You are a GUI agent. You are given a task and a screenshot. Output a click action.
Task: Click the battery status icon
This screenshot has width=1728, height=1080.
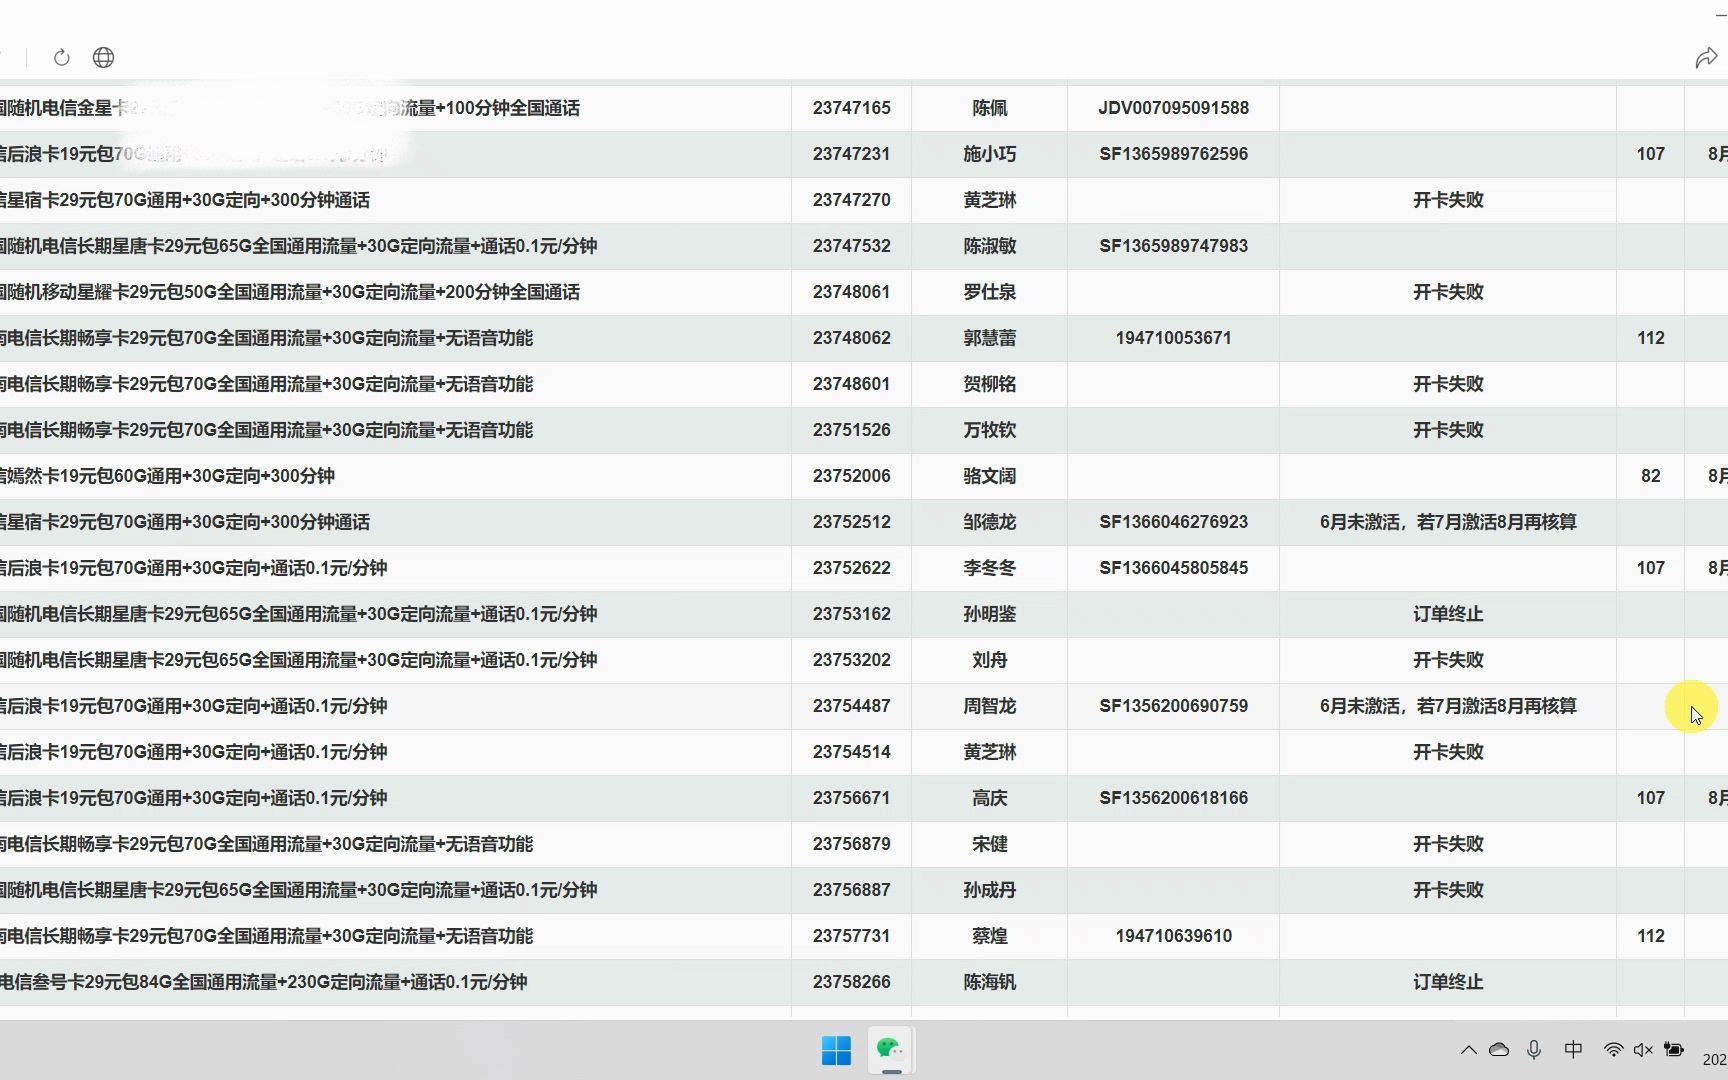[x=1674, y=1050]
